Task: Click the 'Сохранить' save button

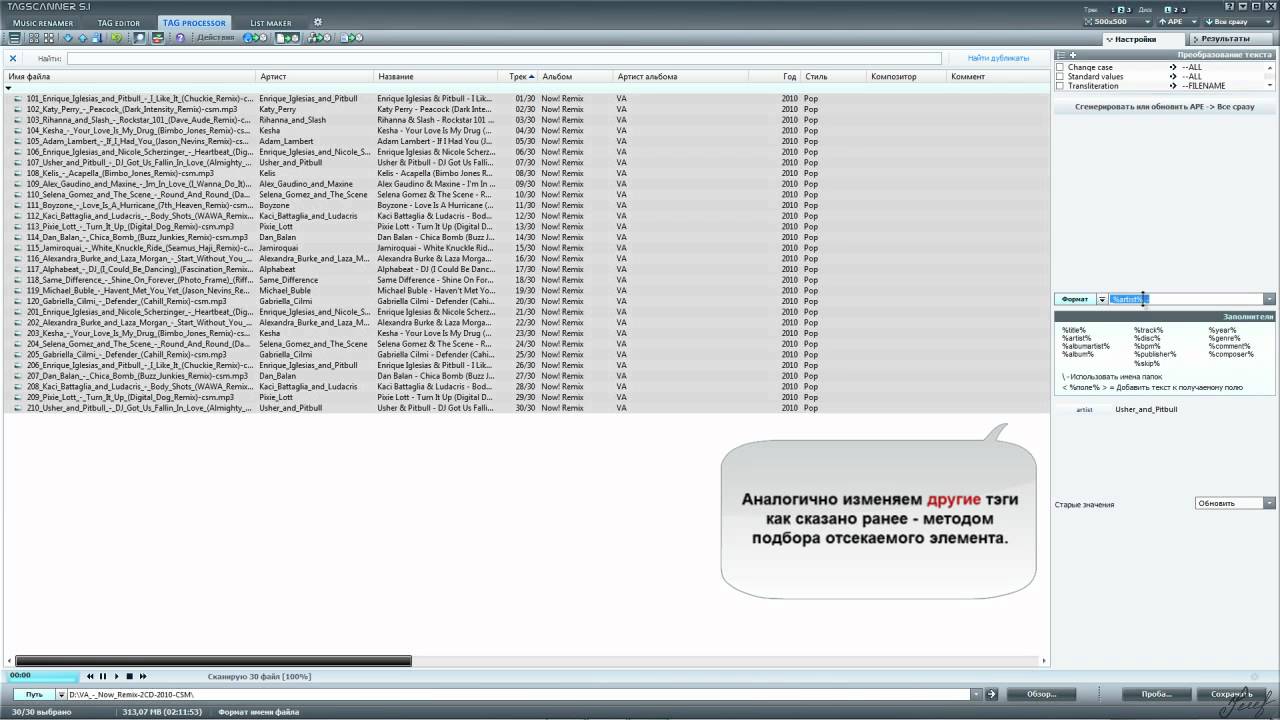Action: pos(1231,694)
